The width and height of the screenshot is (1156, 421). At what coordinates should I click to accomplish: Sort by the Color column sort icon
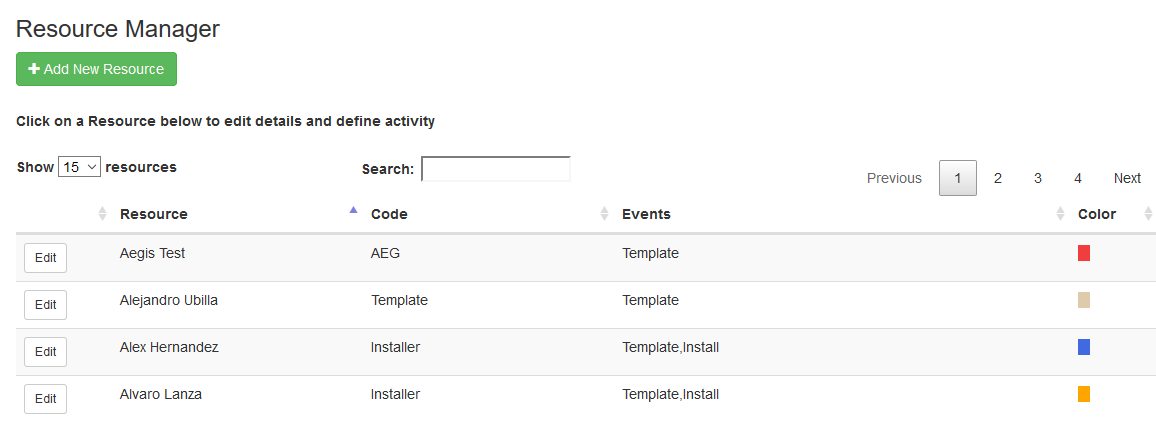pyautogui.click(x=1148, y=214)
